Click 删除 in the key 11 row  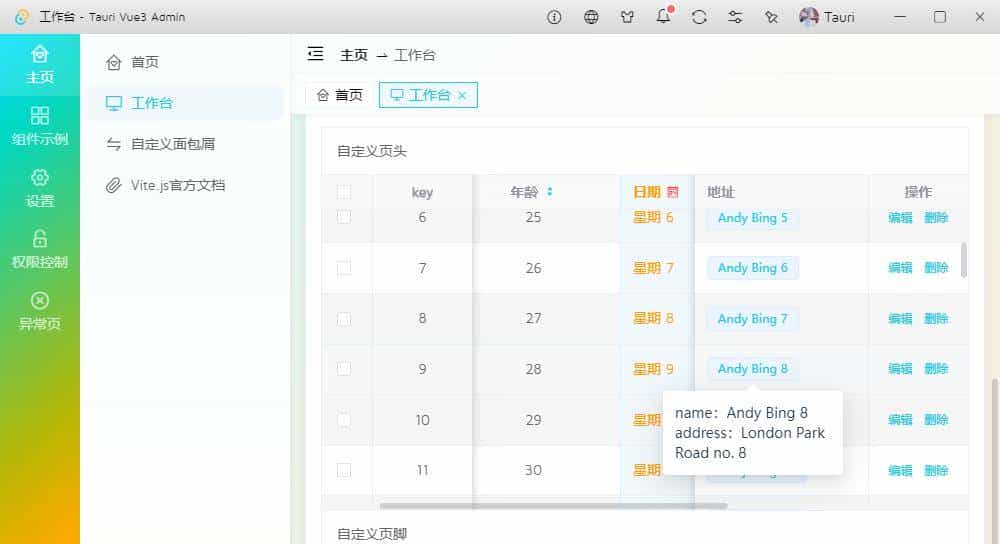click(936, 470)
